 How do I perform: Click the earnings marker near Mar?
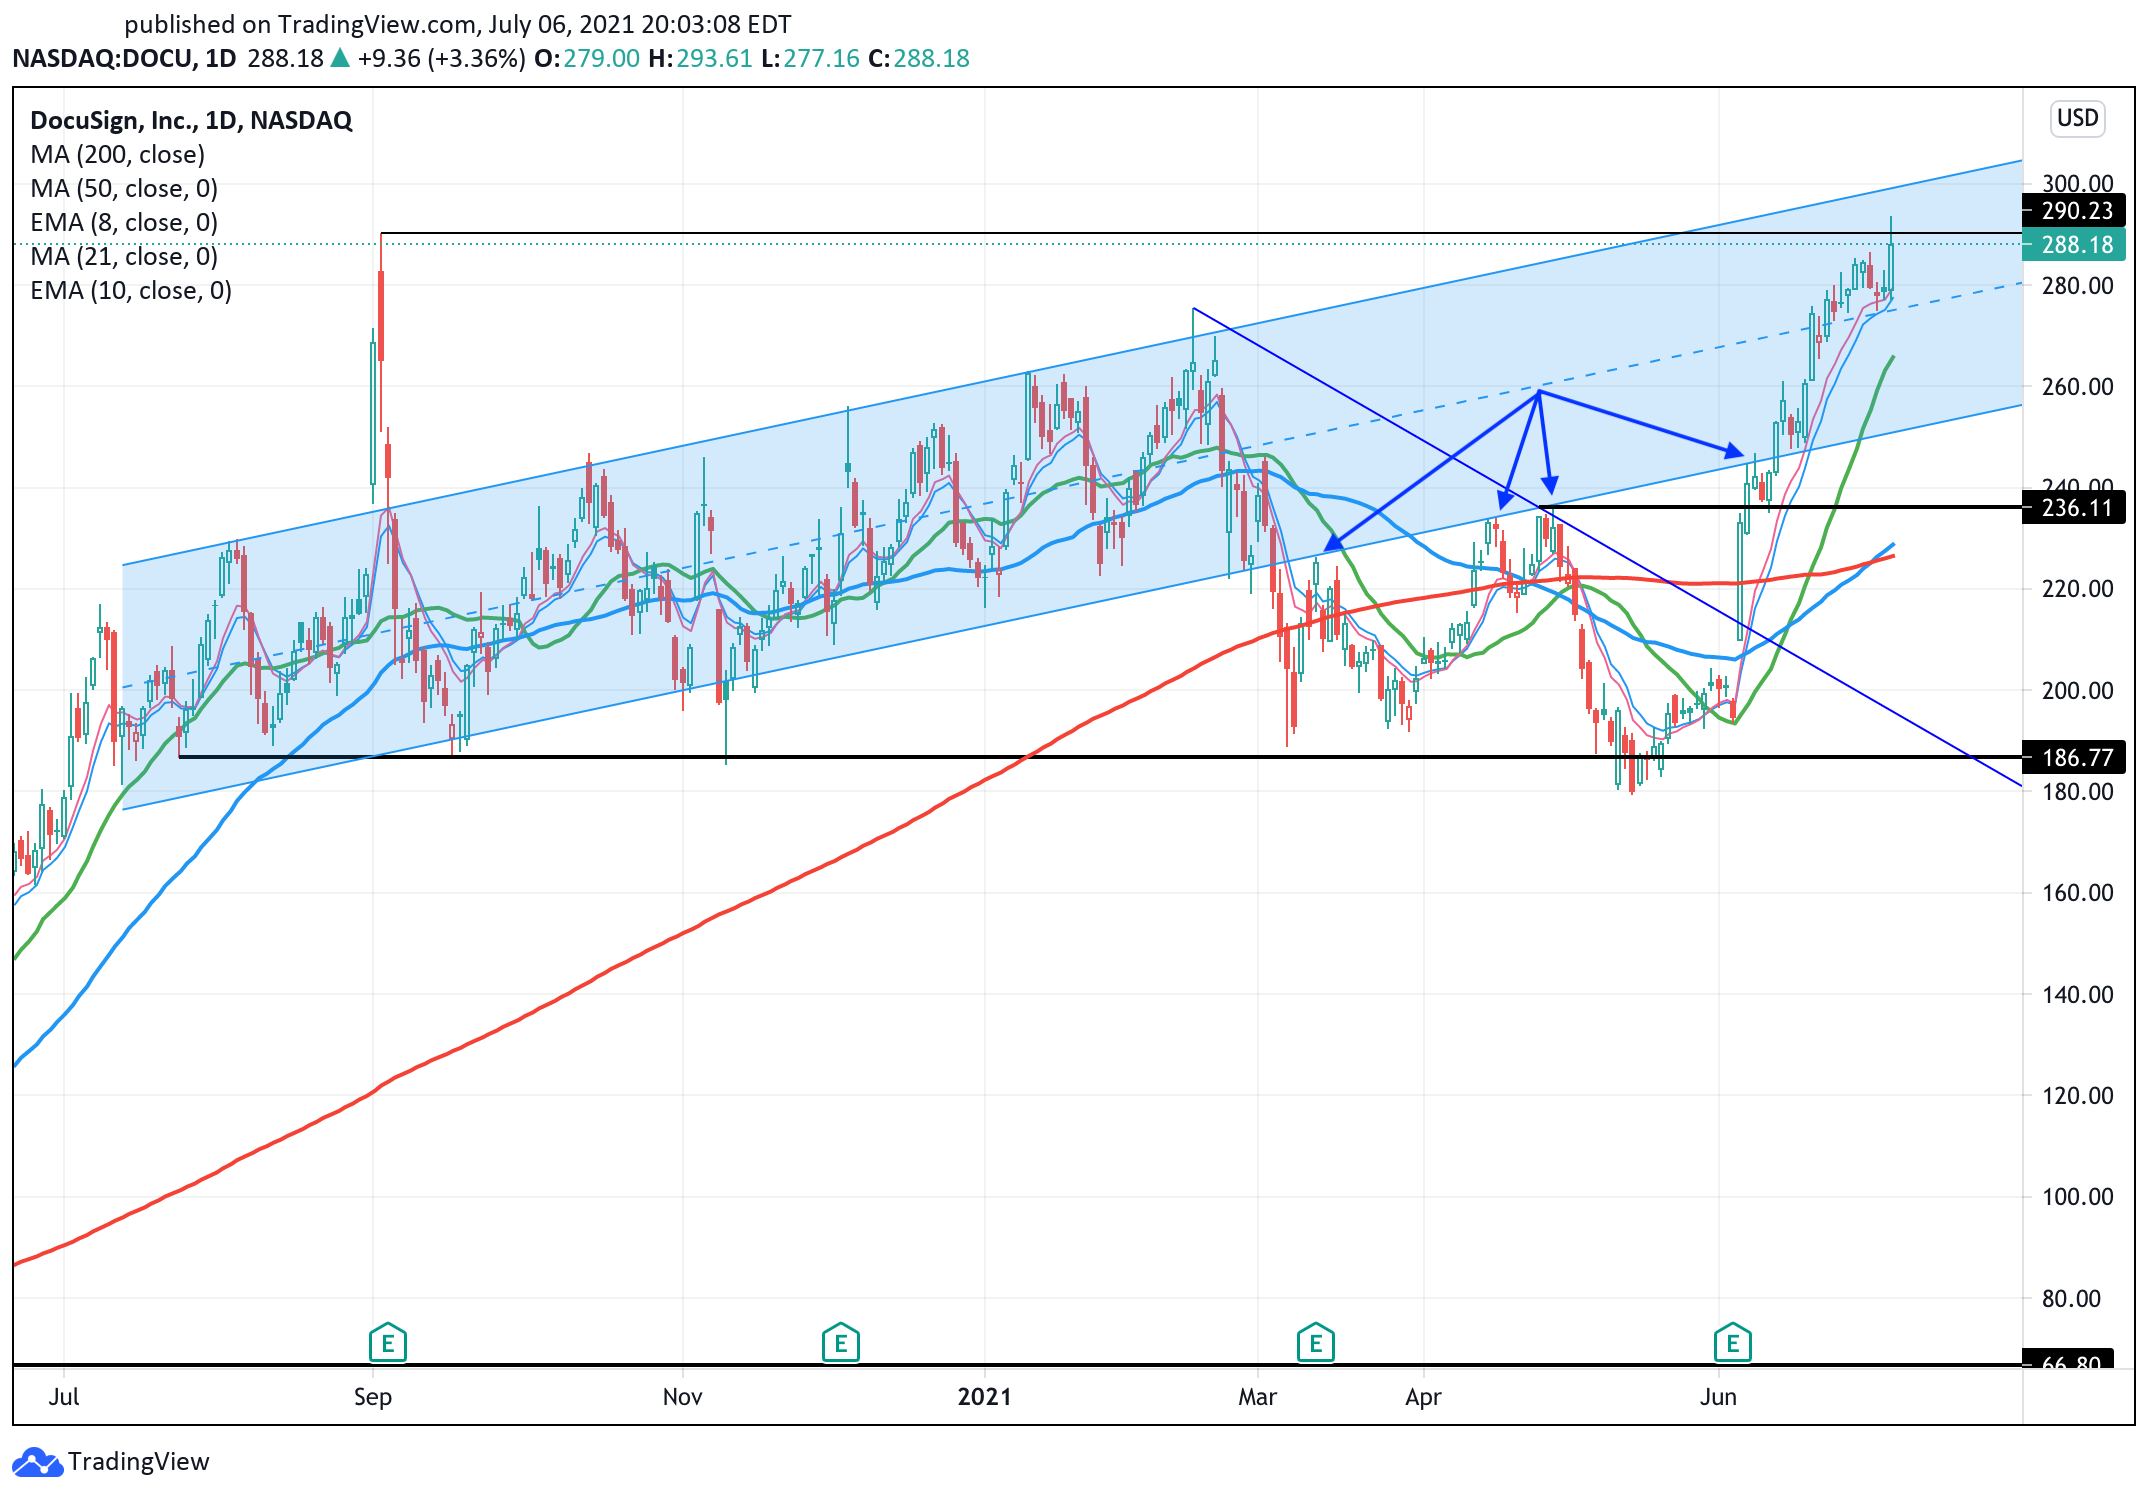tap(1315, 1343)
